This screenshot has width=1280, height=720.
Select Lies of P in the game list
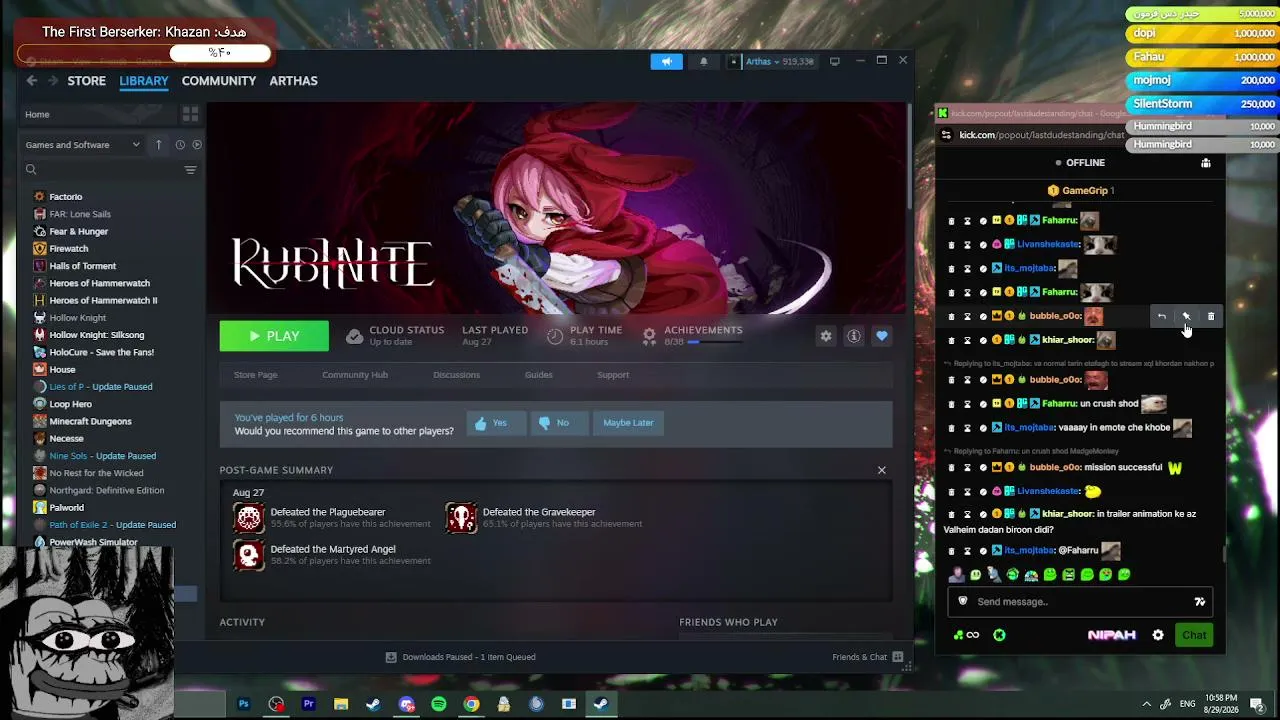[101, 387]
